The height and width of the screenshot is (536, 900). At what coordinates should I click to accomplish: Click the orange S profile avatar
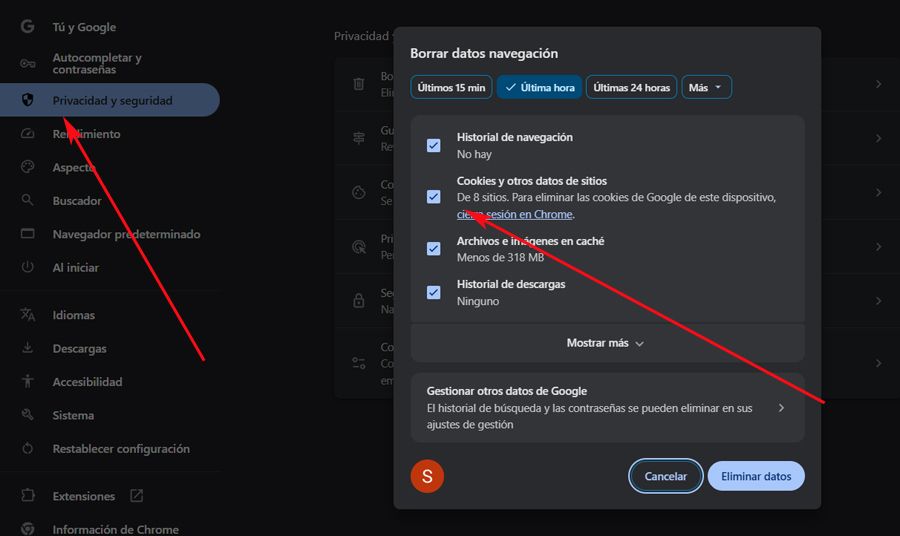coord(427,476)
